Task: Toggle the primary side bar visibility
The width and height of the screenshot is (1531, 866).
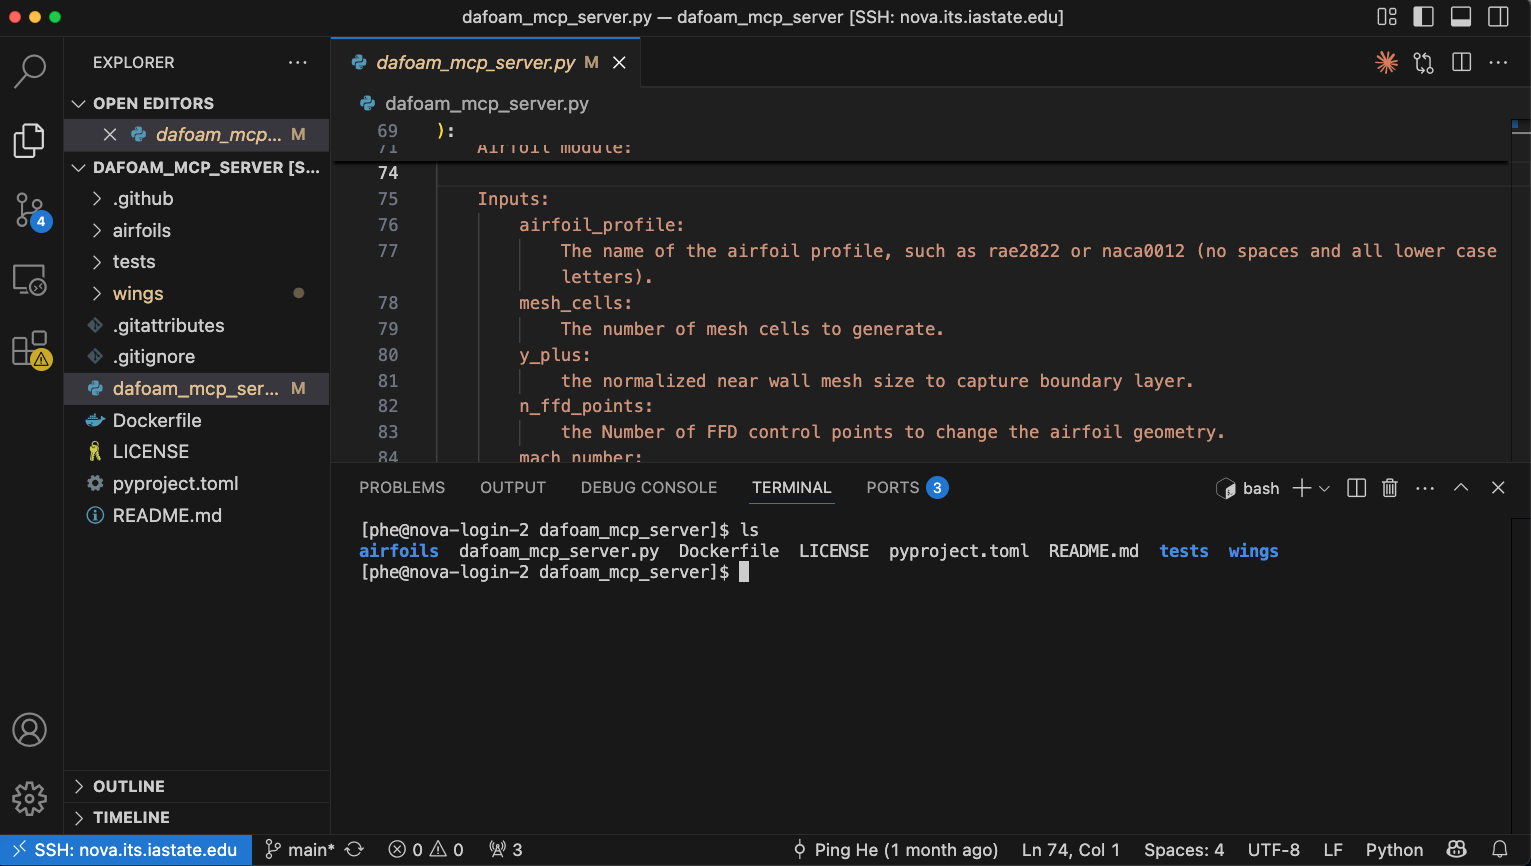Action: pos(1423,17)
